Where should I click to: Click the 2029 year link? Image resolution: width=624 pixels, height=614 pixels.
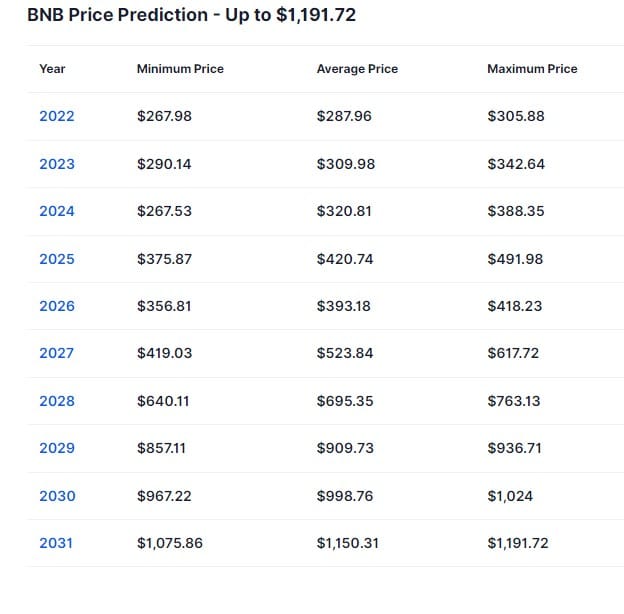pyautogui.click(x=57, y=448)
